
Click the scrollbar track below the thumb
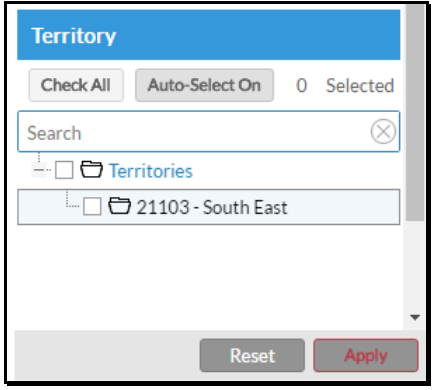[415, 267]
